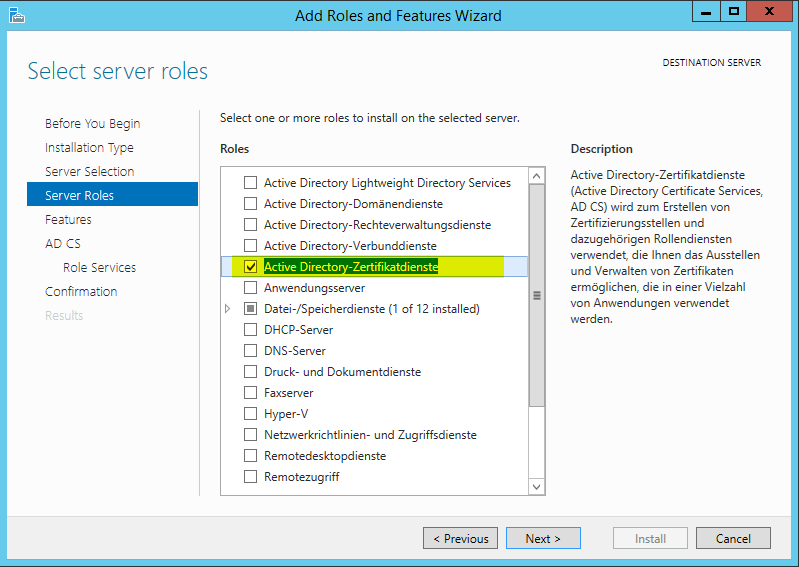Check the Remotedesktopdienste role
Screen dimensions: 799x567
point(250,455)
